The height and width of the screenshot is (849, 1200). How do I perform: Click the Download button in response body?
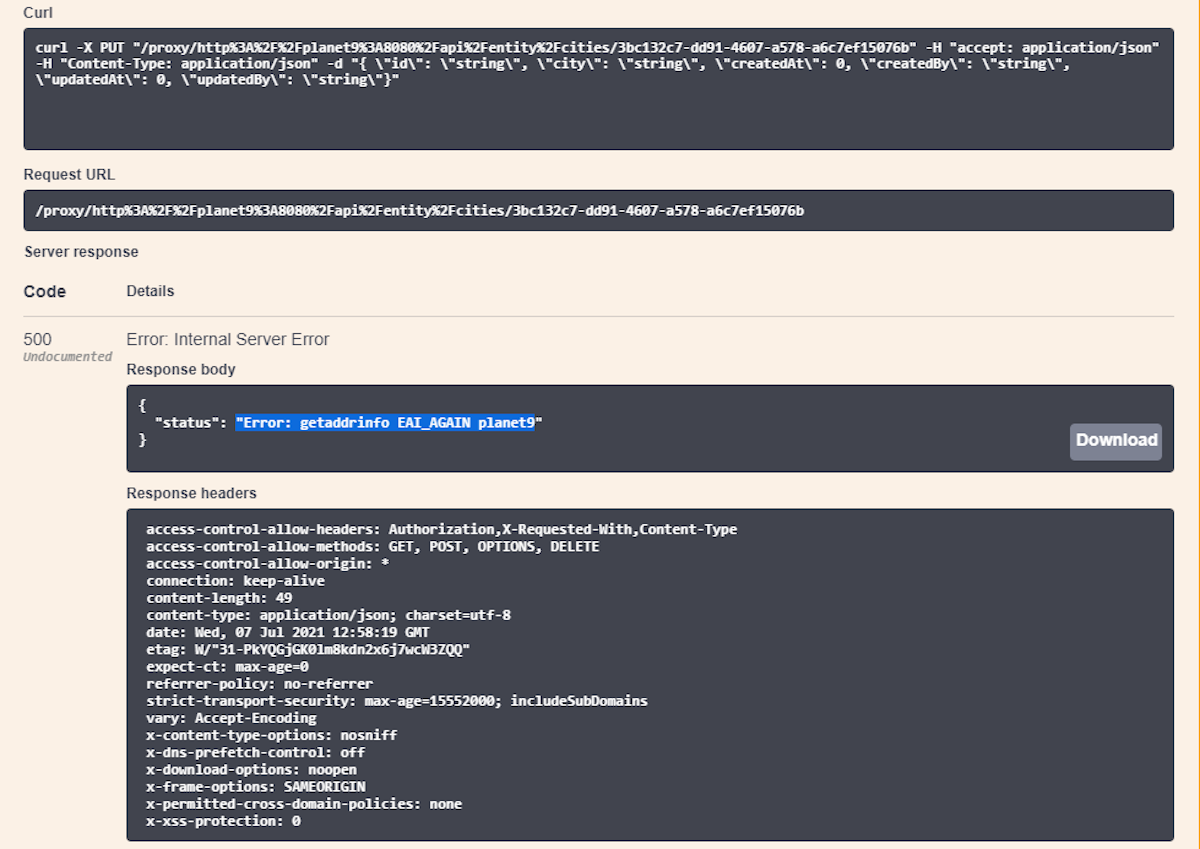point(1115,440)
